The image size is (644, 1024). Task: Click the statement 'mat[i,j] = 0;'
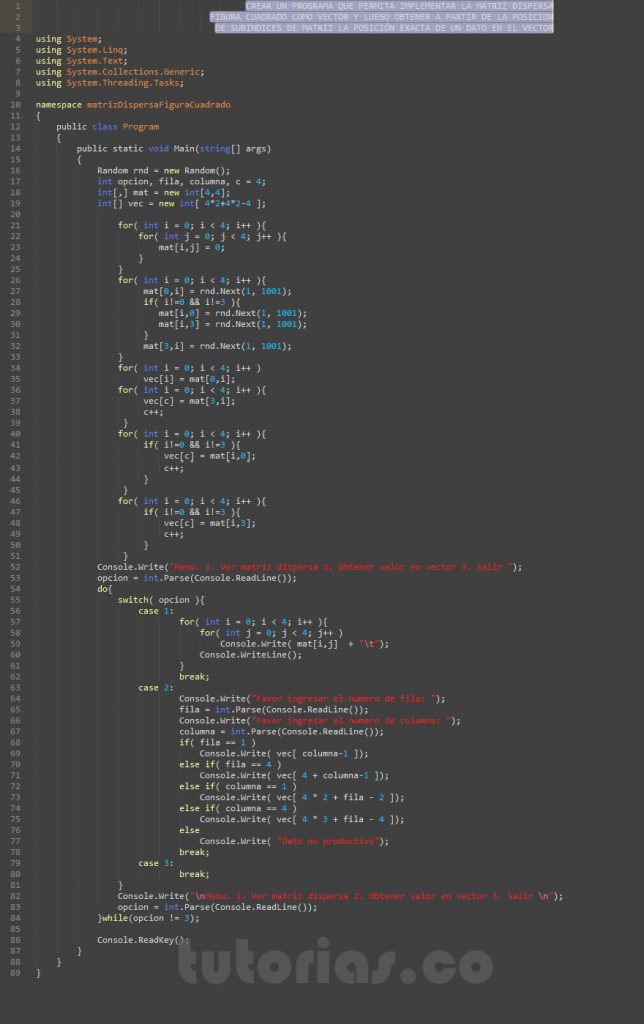tap(191, 248)
